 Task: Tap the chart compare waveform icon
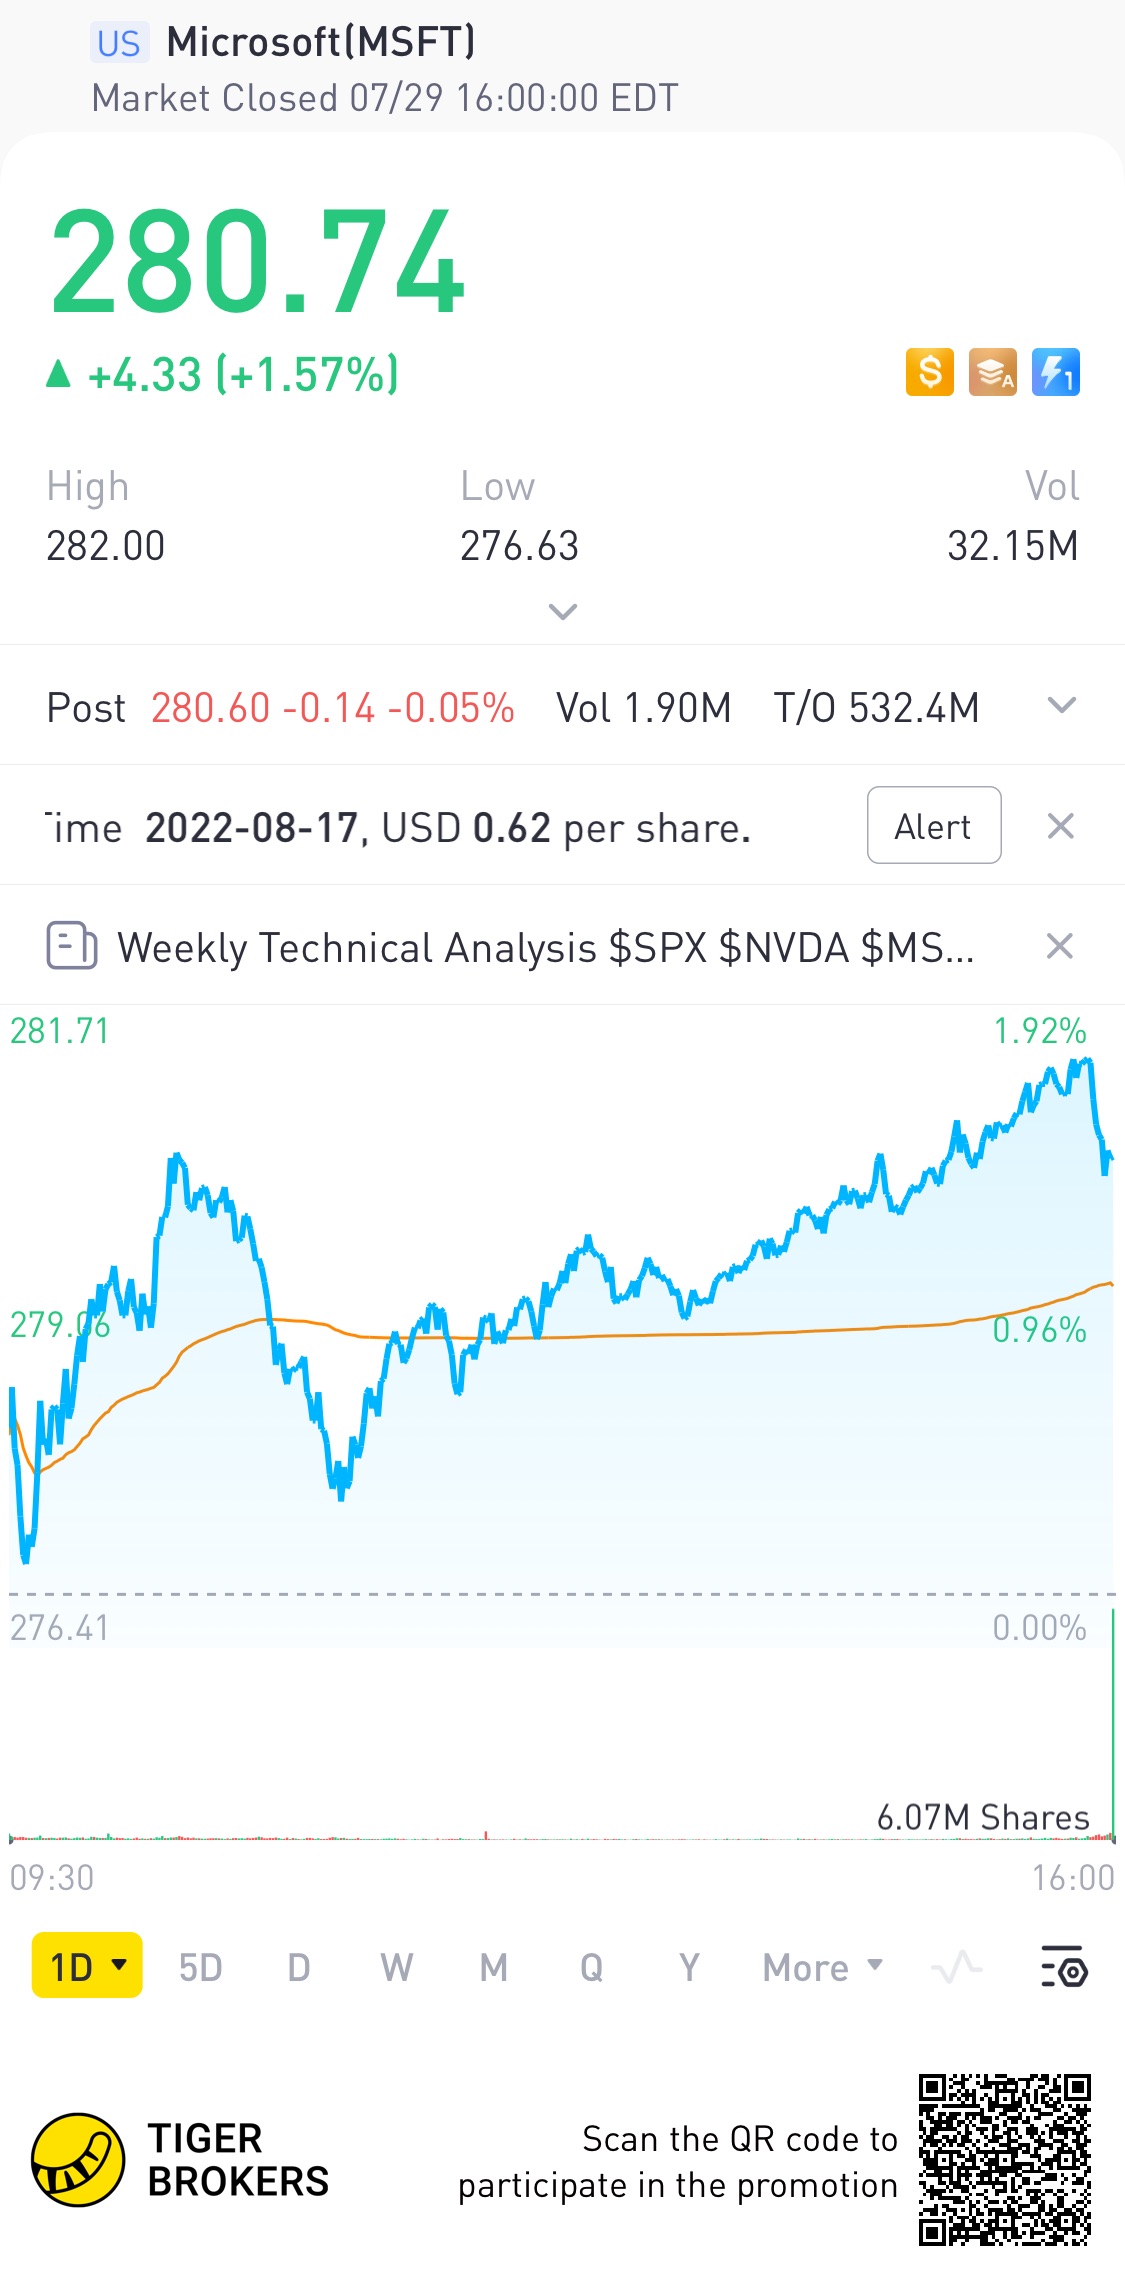coord(956,1967)
